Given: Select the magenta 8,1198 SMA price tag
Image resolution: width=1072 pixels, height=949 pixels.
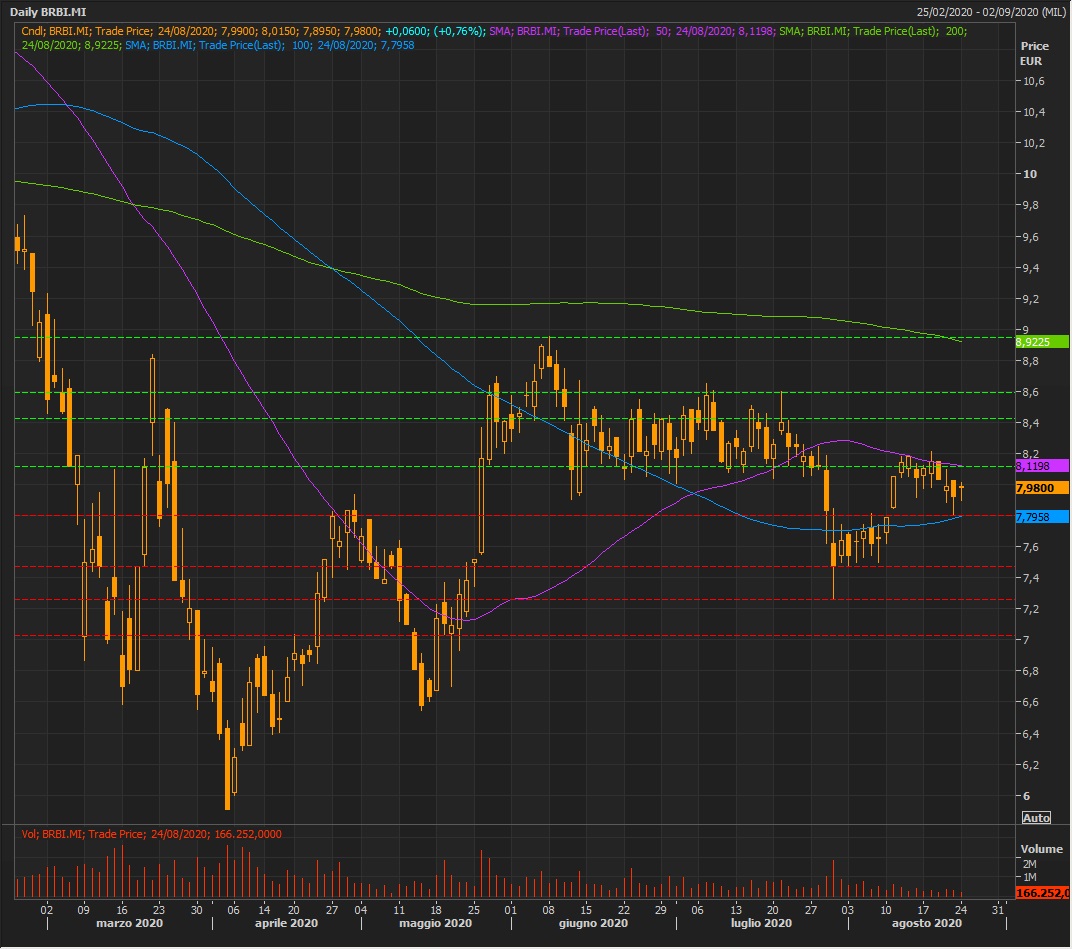Looking at the screenshot, I should pyautogui.click(x=1041, y=466).
